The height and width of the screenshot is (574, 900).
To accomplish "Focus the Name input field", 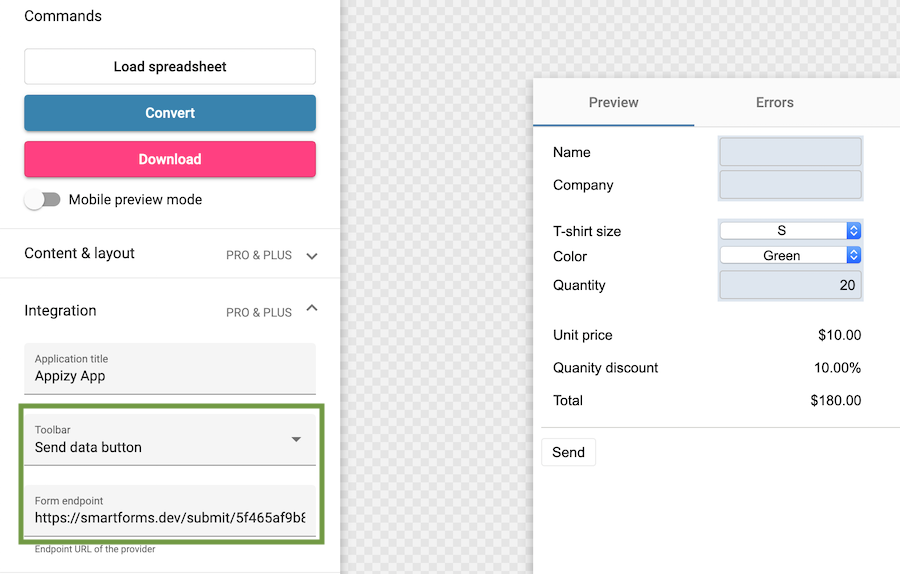I will pyautogui.click(x=790, y=152).
